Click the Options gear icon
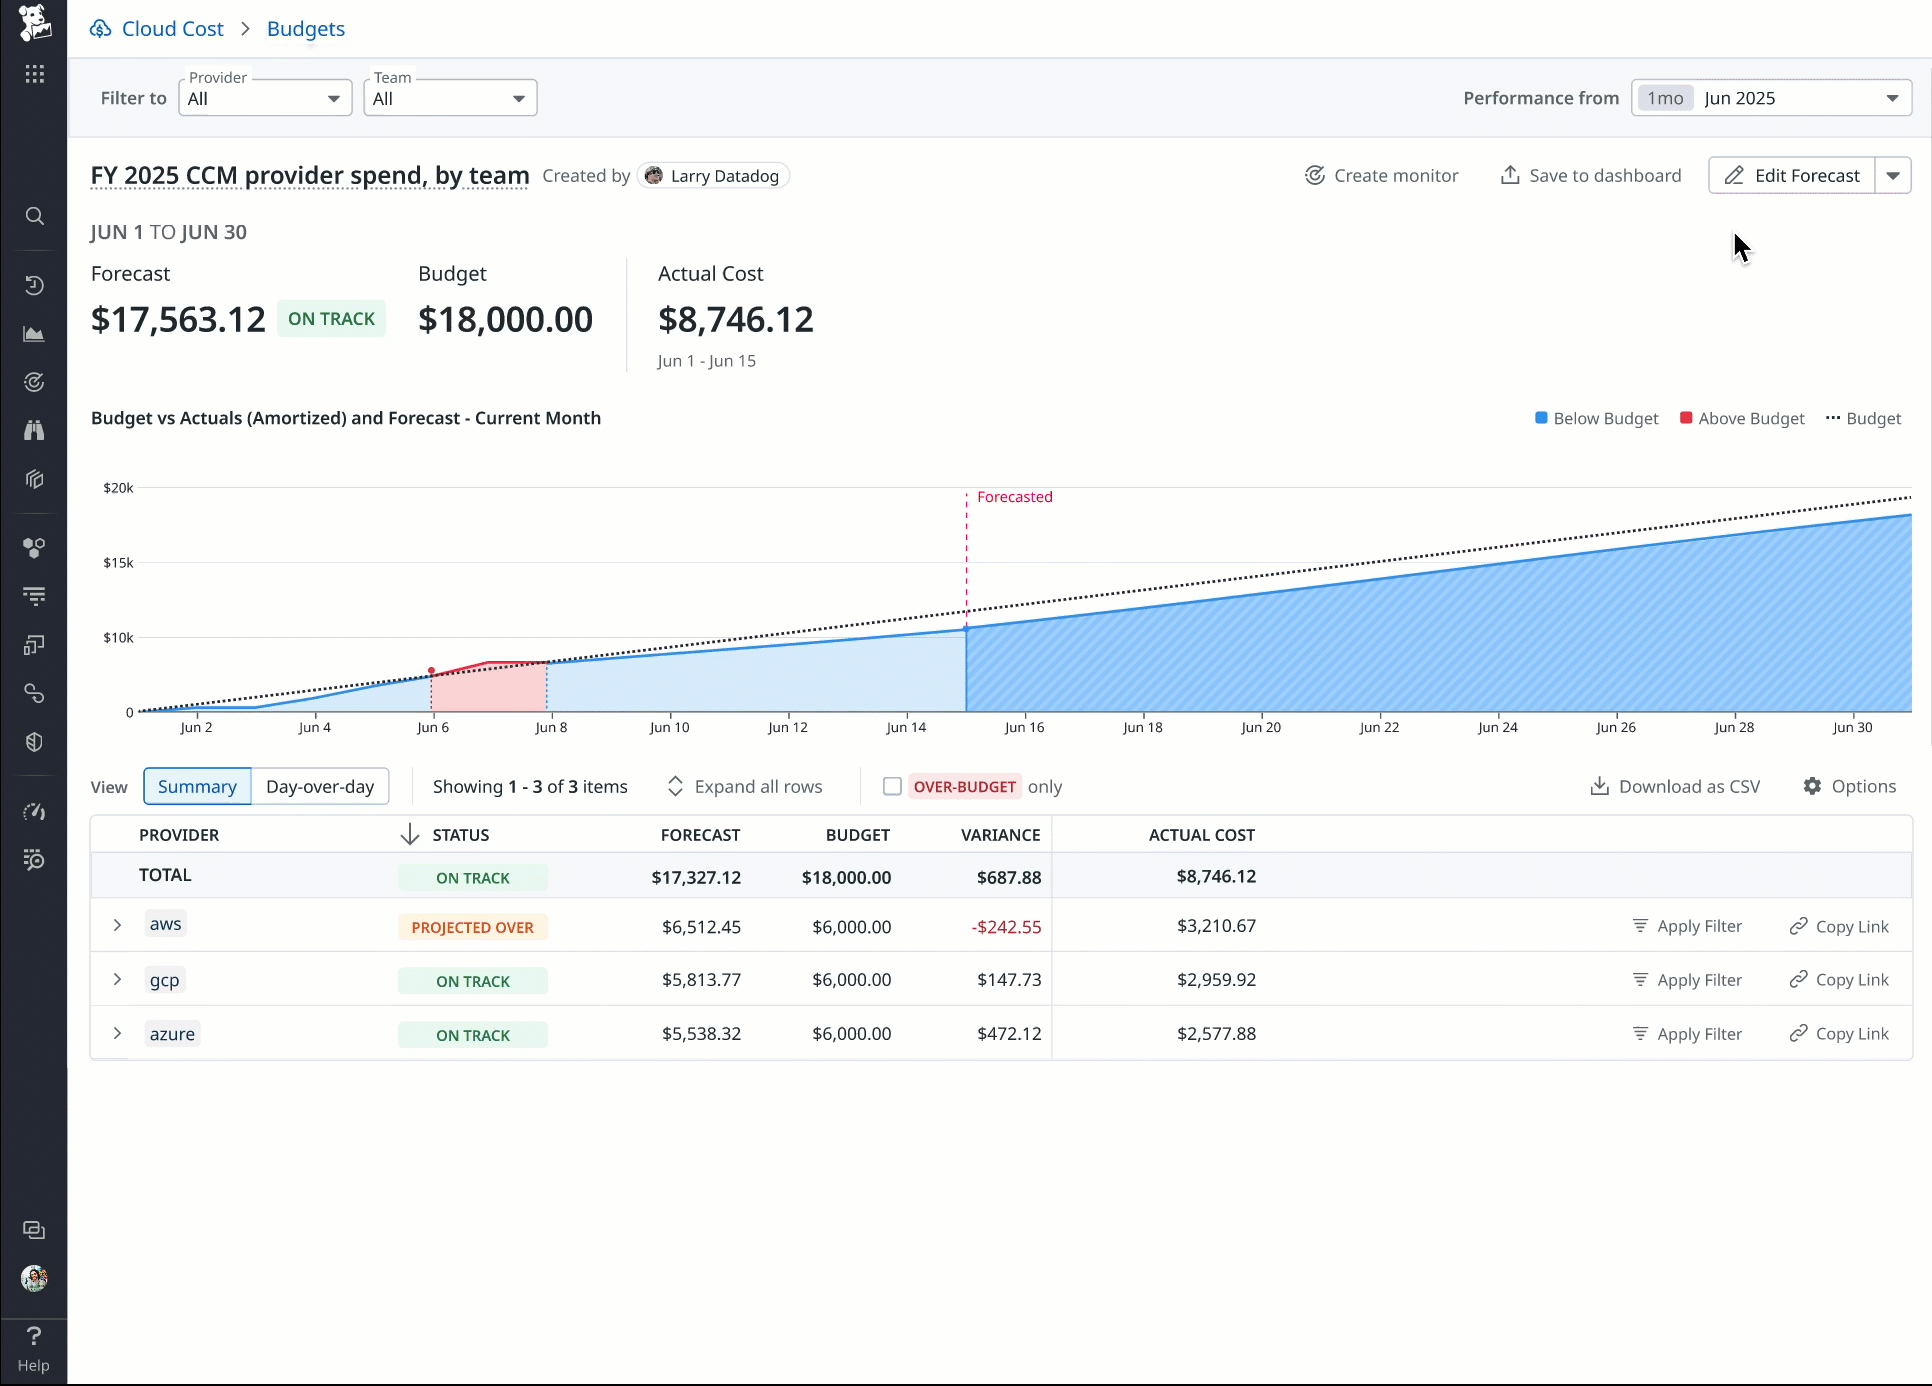 point(1812,786)
